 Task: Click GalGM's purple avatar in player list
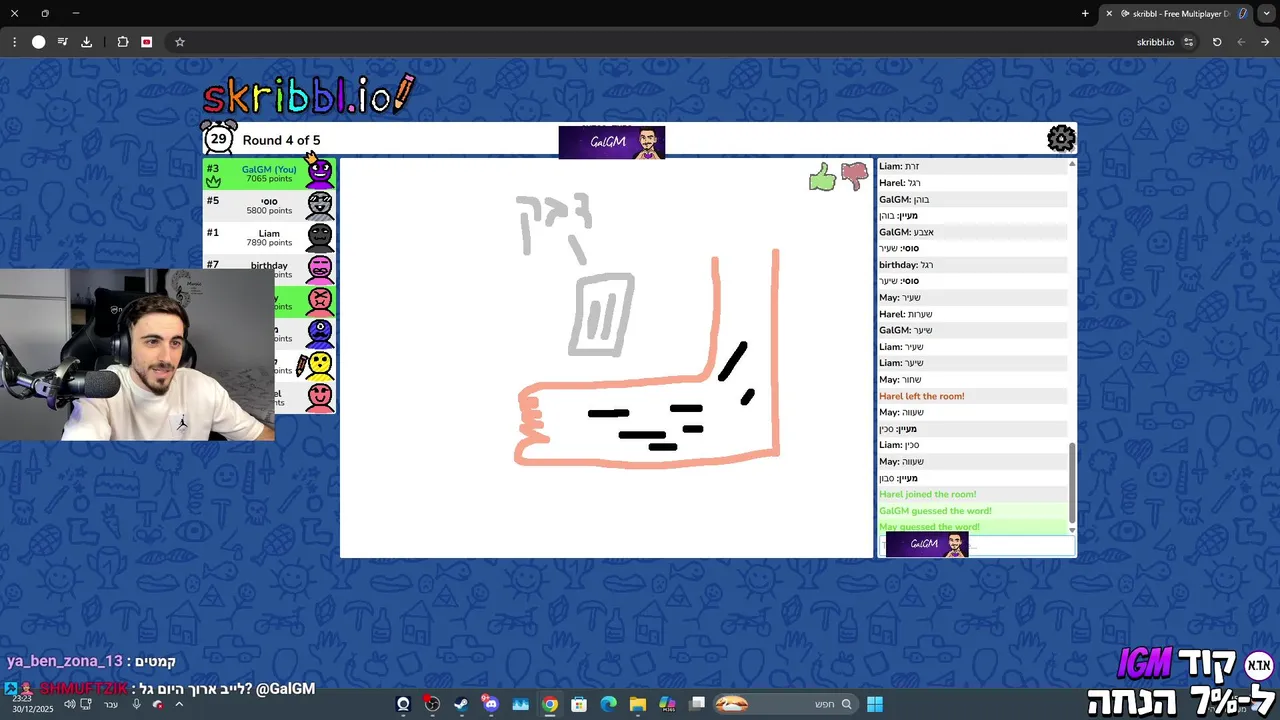(x=319, y=172)
